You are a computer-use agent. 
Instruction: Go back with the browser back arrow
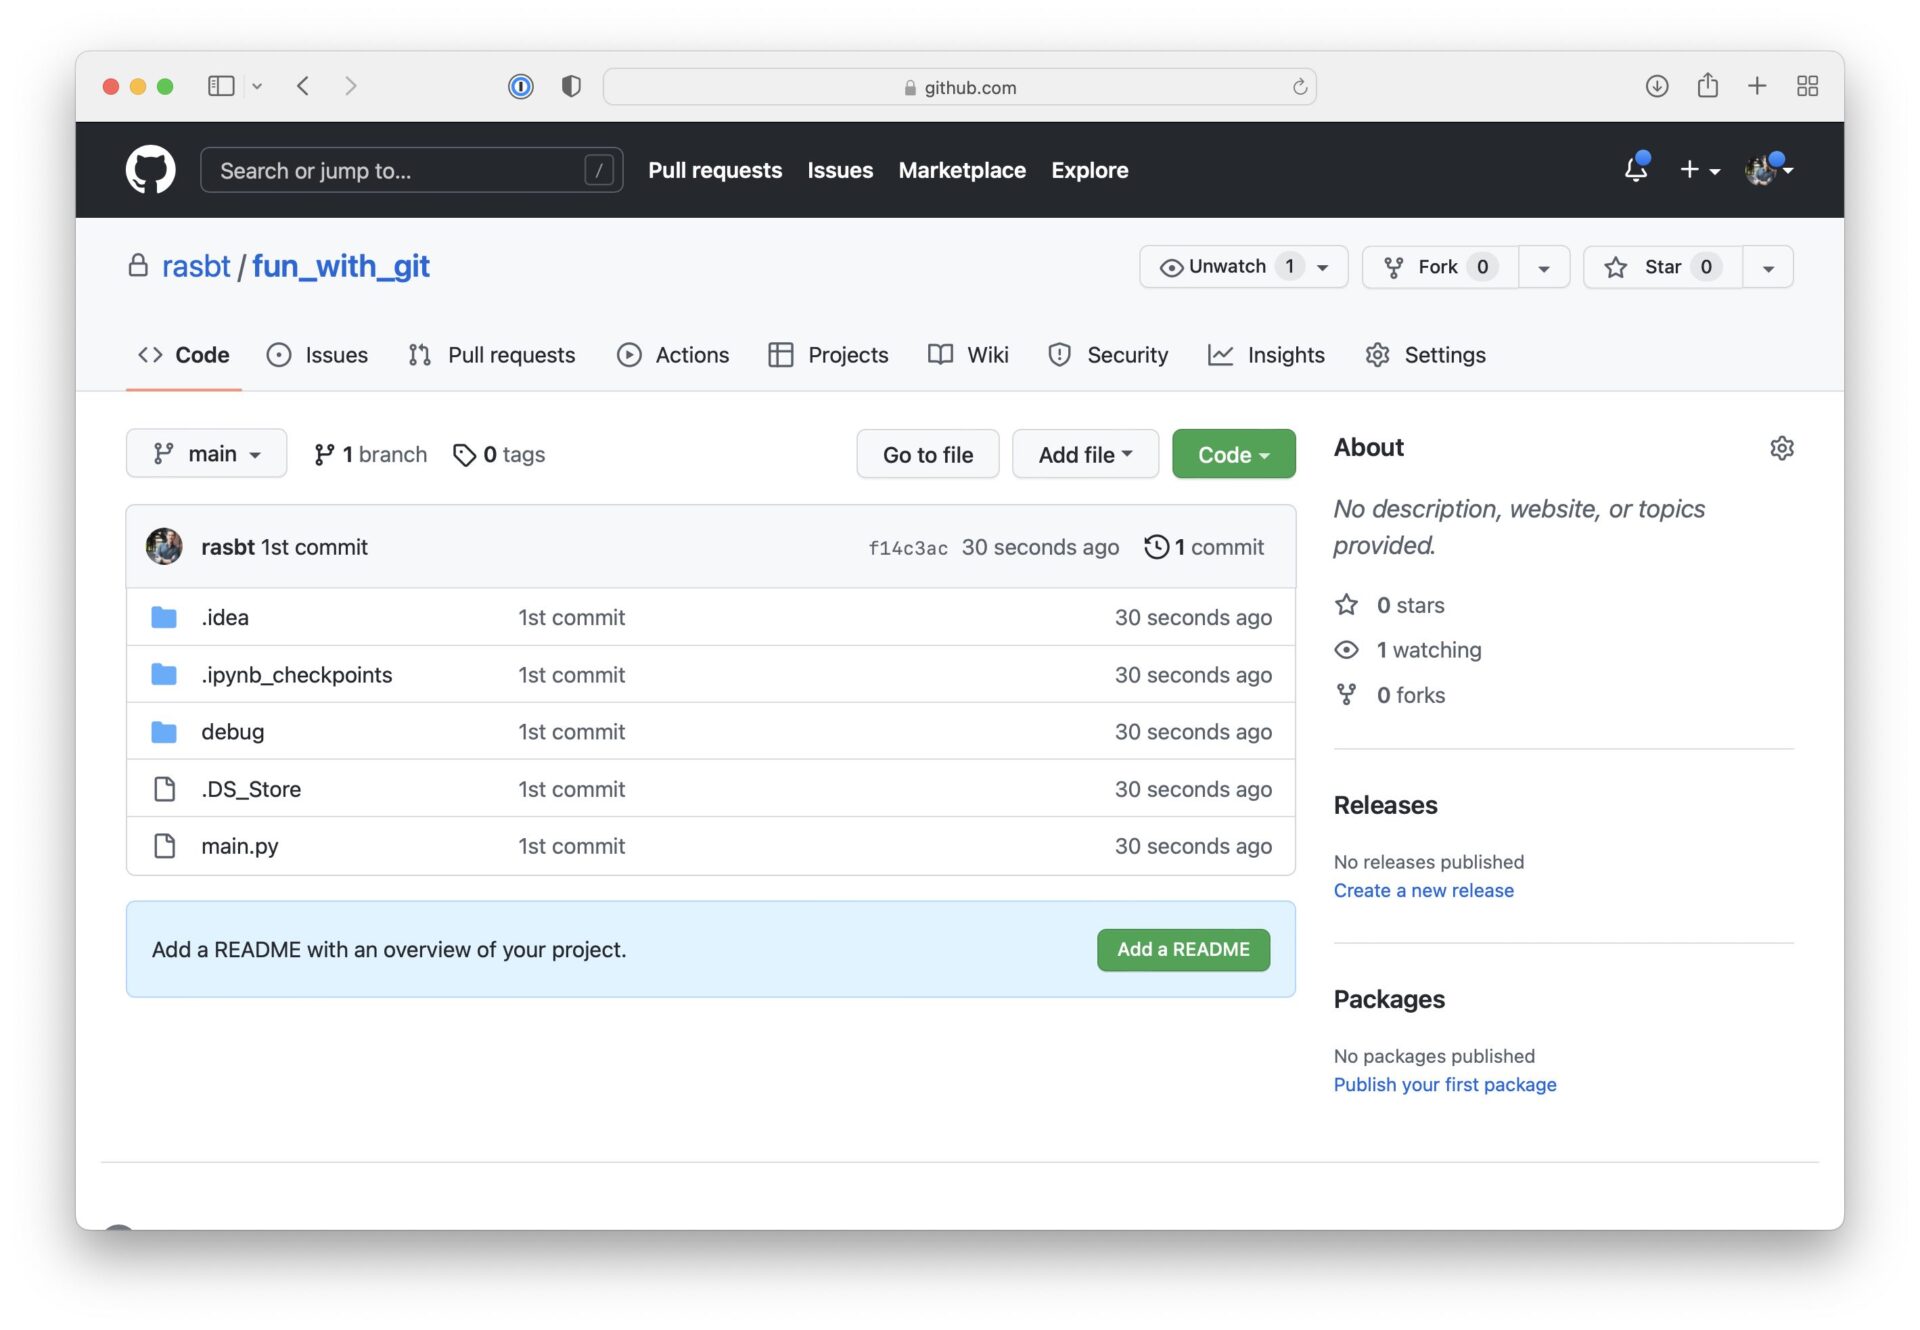click(303, 86)
